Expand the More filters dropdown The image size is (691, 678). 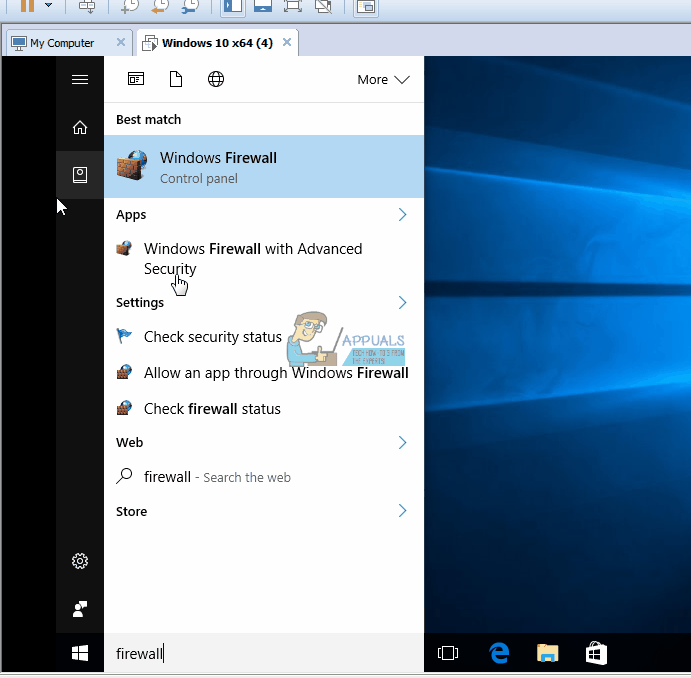(x=383, y=80)
